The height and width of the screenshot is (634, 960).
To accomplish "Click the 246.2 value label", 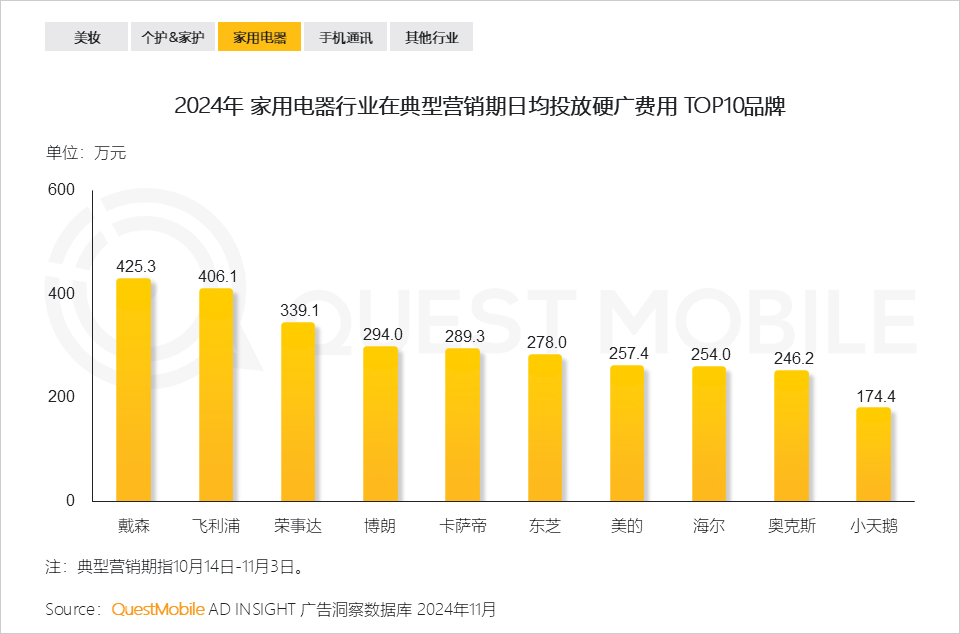I will point(793,359).
